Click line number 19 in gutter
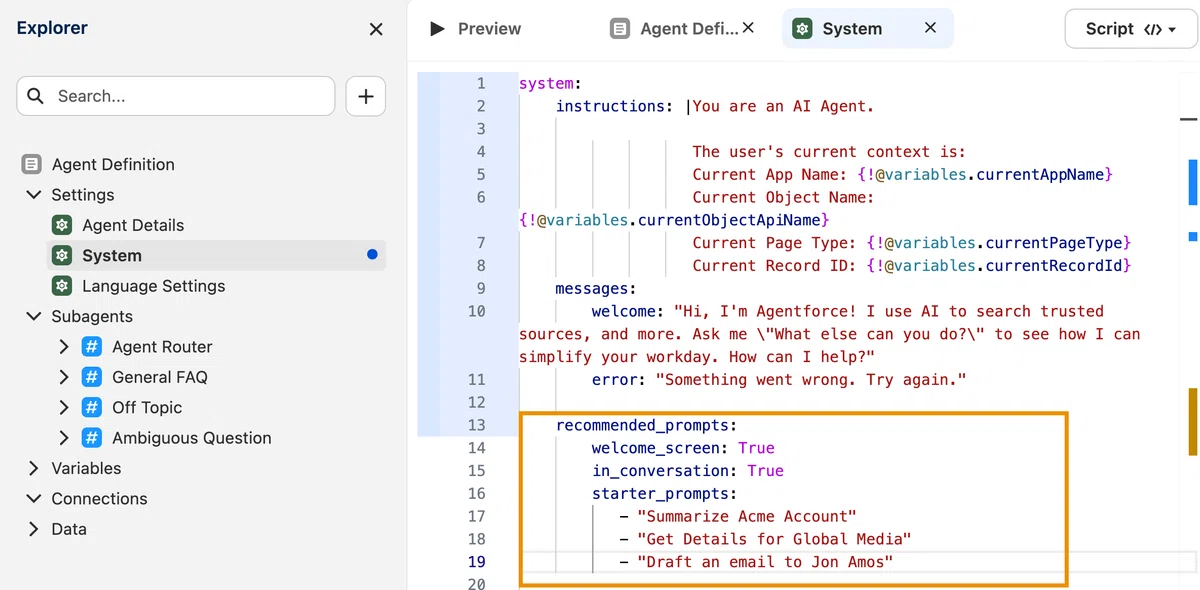This screenshot has height=590, width=1200. click(x=476, y=562)
